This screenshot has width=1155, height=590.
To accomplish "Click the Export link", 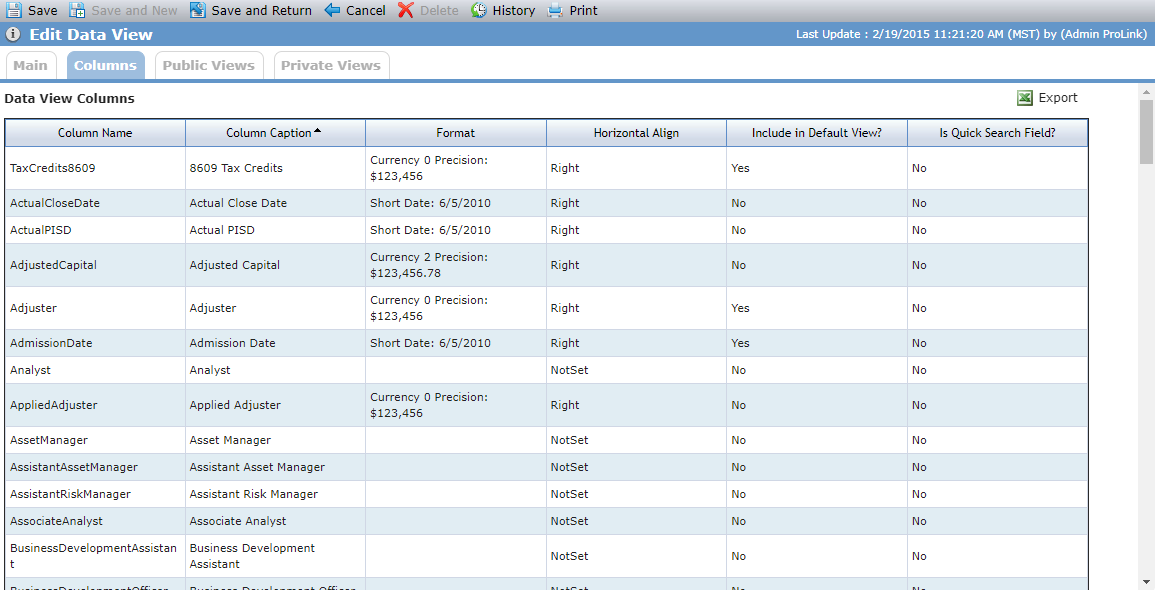I will (1058, 98).
